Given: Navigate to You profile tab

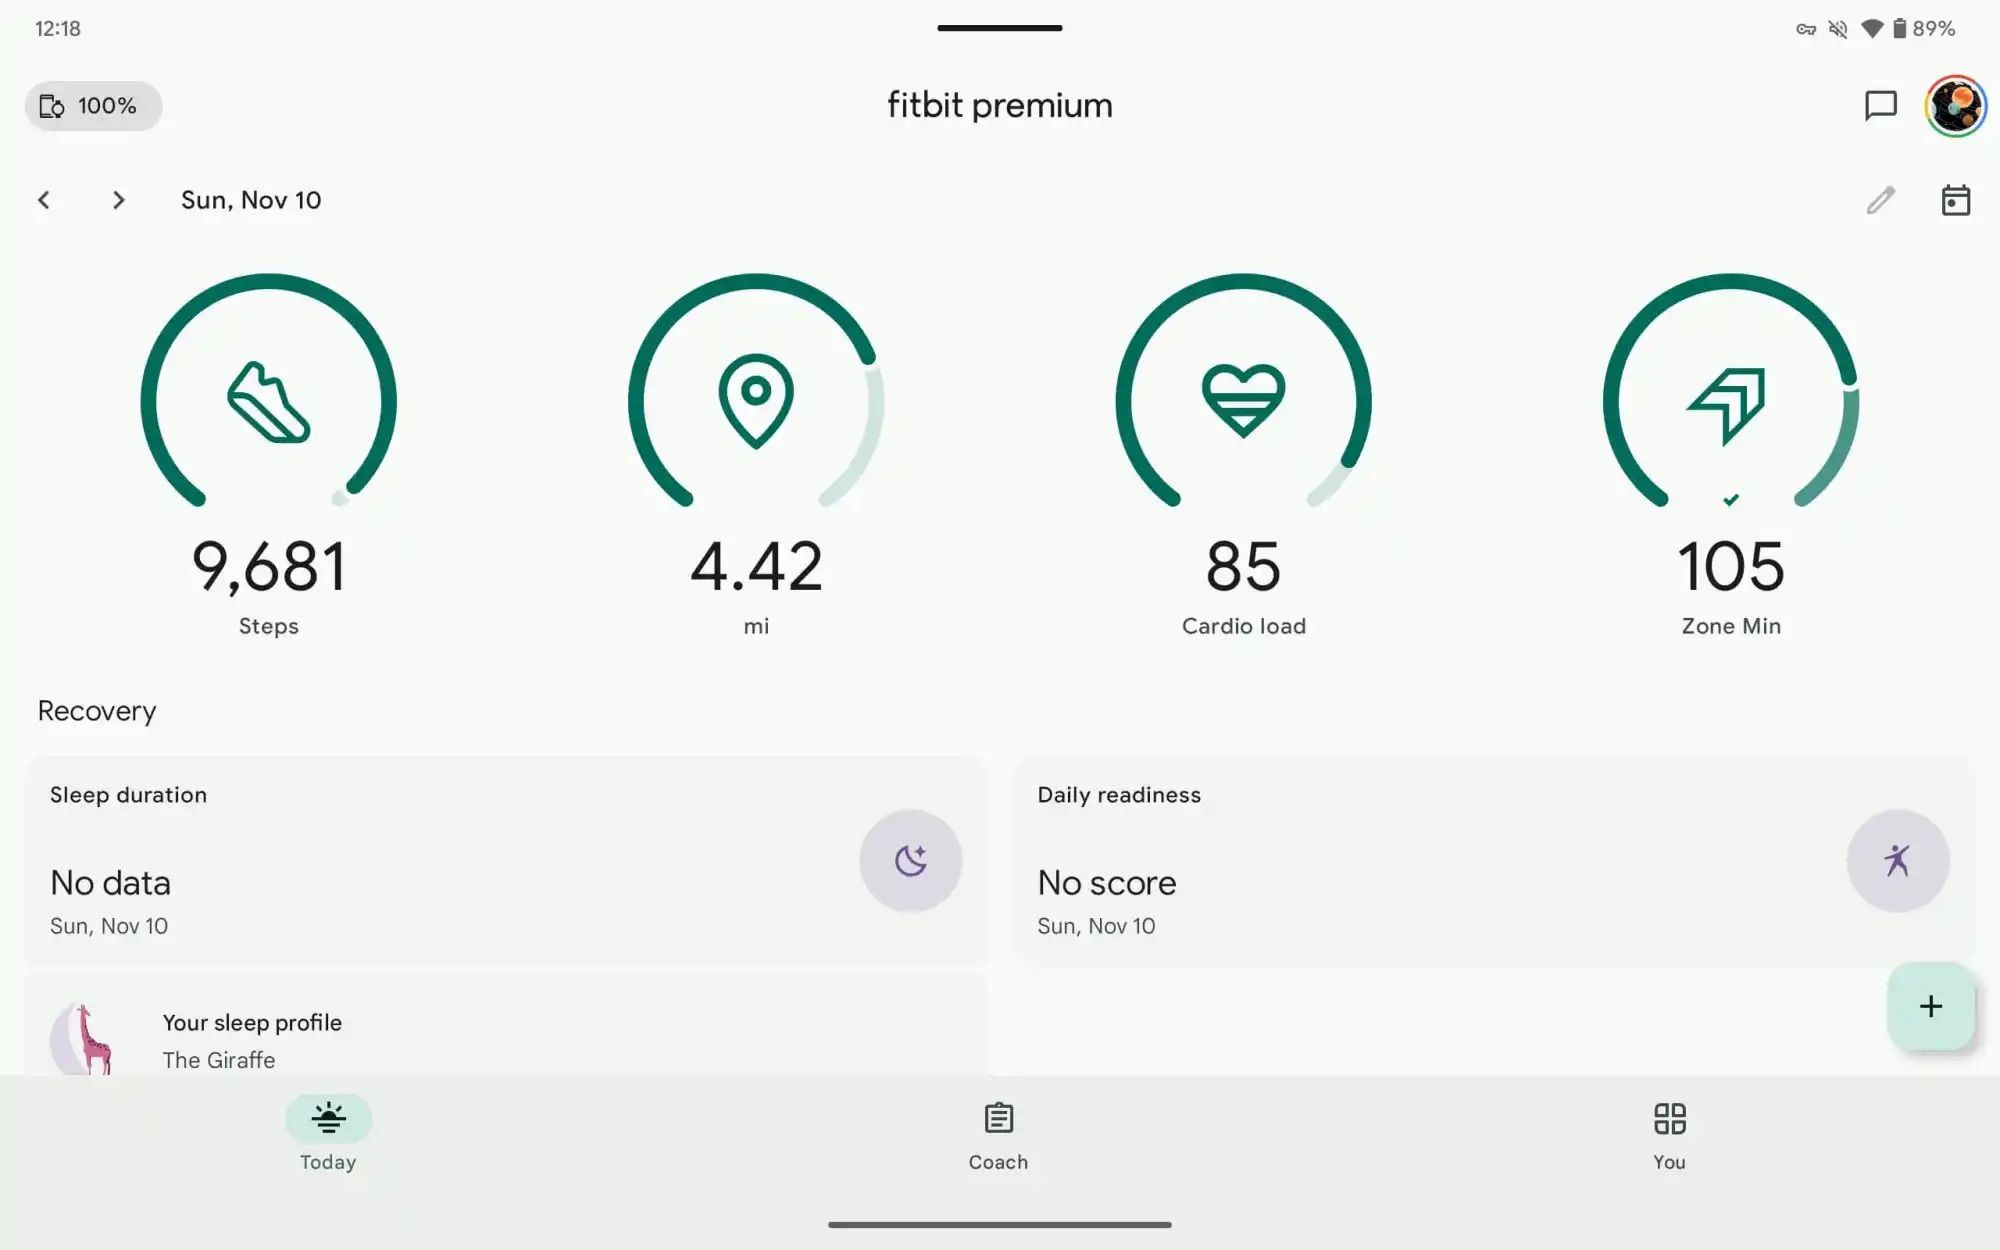Looking at the screenshot, I should pyautogui.click(x=1669, y=1133).
